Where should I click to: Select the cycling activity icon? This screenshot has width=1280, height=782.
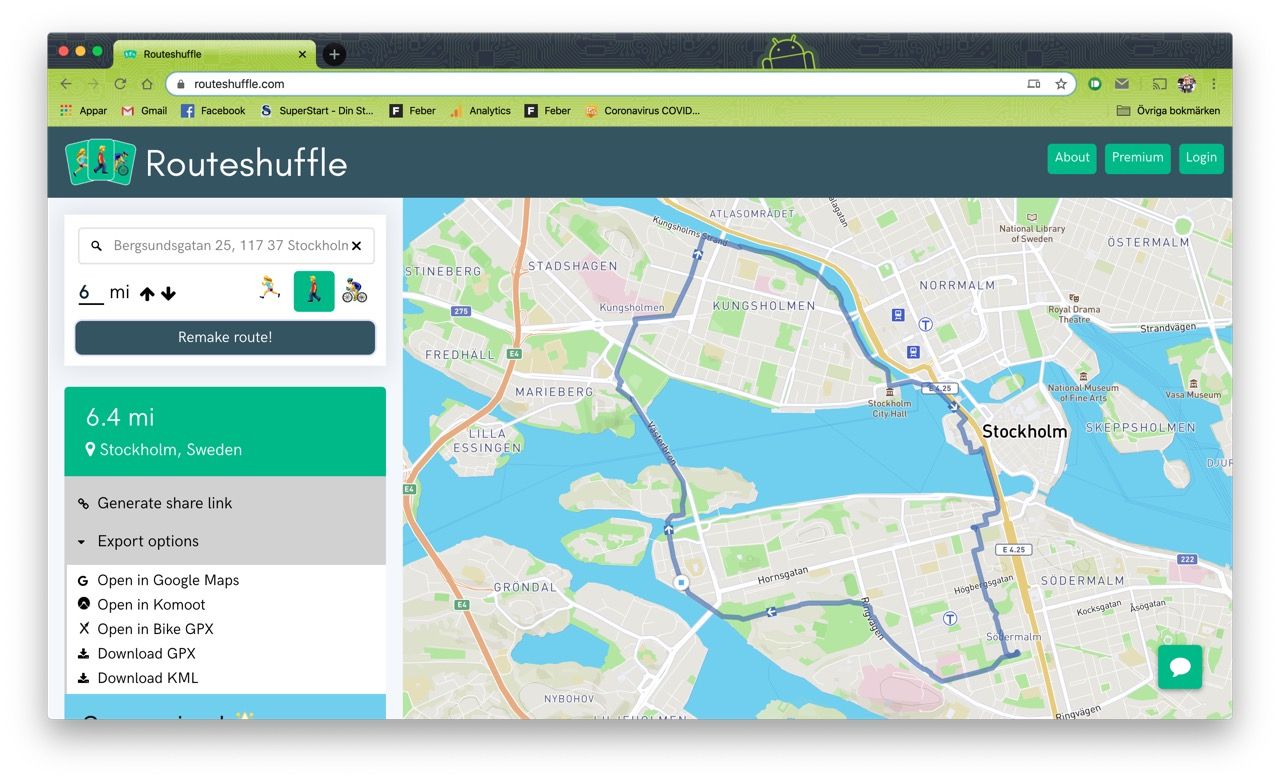355,290
